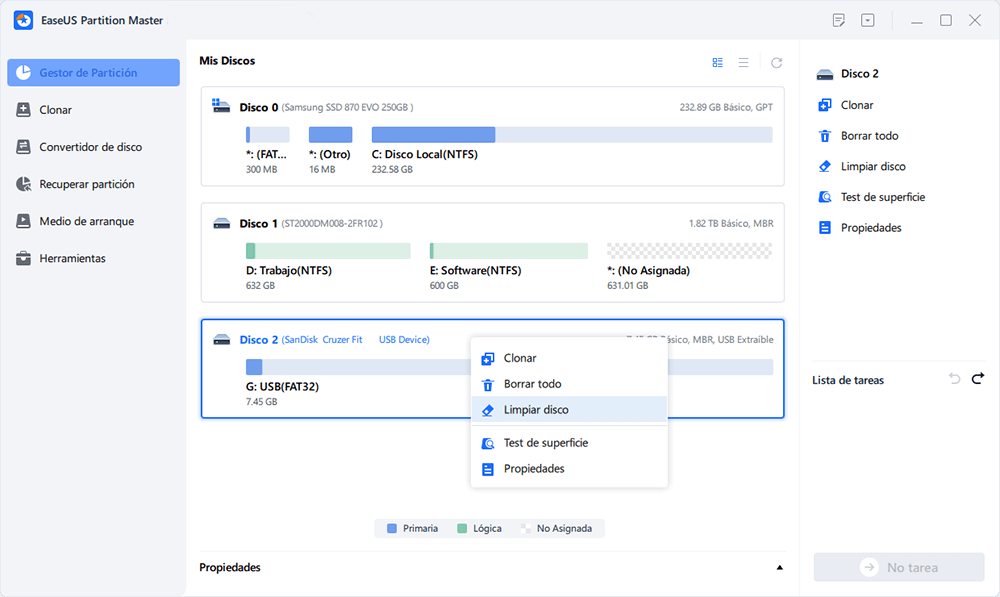Screen dimensions: 1000x597
Task: Open Medio de arranque section
Action: tap(93, 221)
